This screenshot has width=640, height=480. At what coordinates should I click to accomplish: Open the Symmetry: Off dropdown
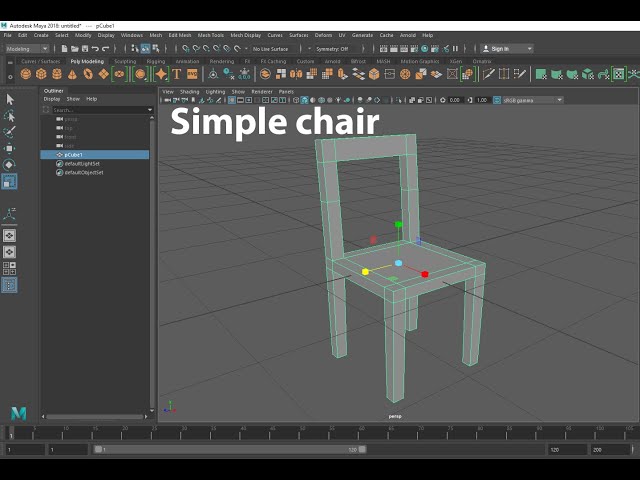tap(333, 49)
